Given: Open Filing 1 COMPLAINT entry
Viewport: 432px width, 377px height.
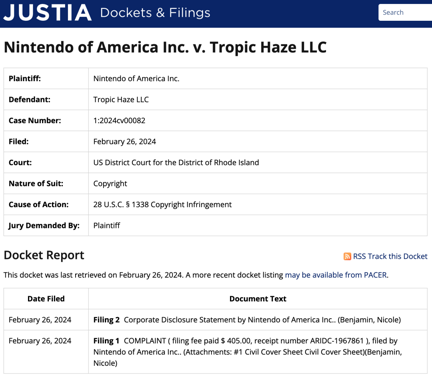Looking at the screenshot, I should (106, 341).
